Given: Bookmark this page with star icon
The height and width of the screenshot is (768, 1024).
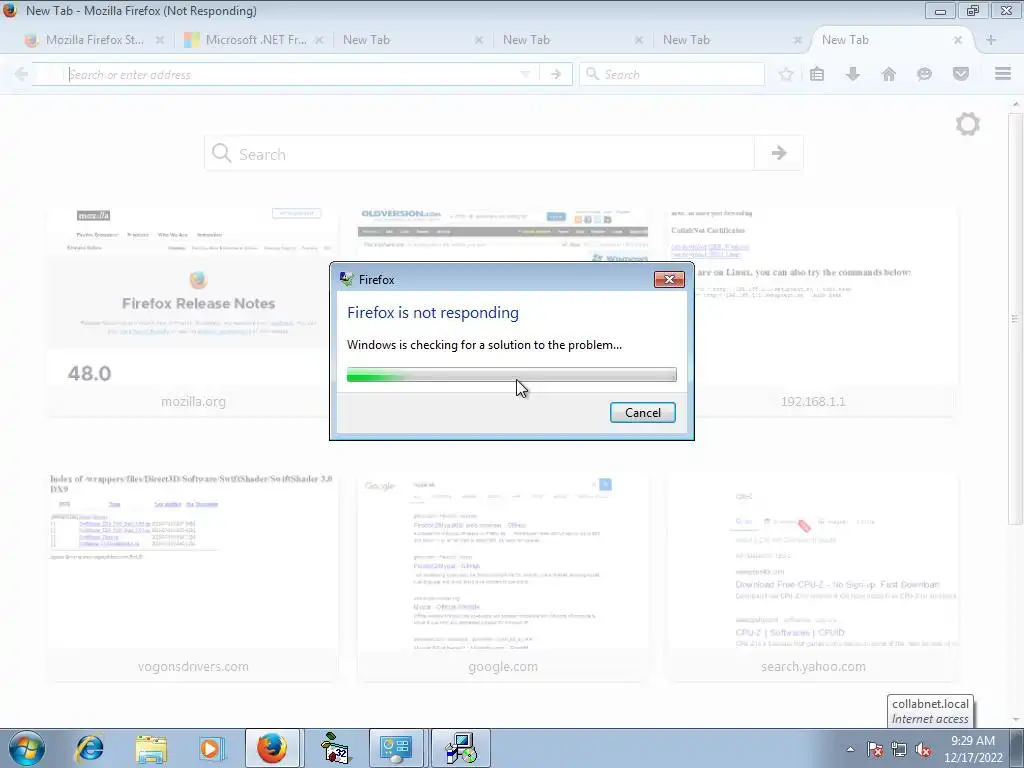Looking at the screenshot, I should pyautogui.click(x=786, y=74).
